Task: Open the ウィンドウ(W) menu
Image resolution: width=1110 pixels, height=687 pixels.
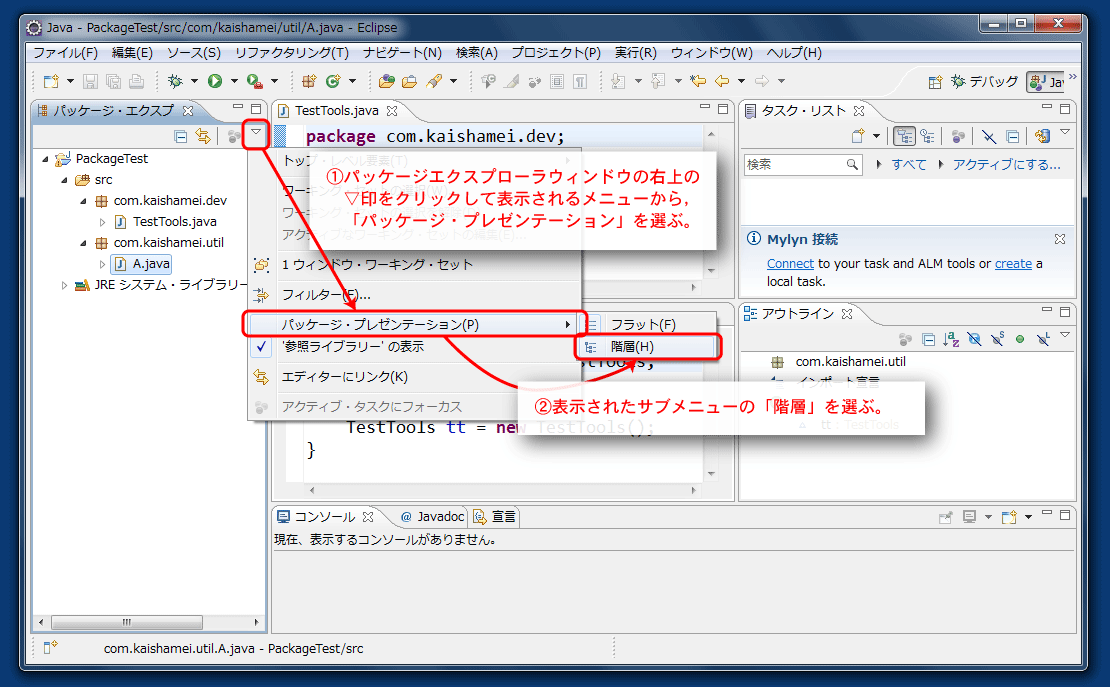Action: tap(711, 52)
